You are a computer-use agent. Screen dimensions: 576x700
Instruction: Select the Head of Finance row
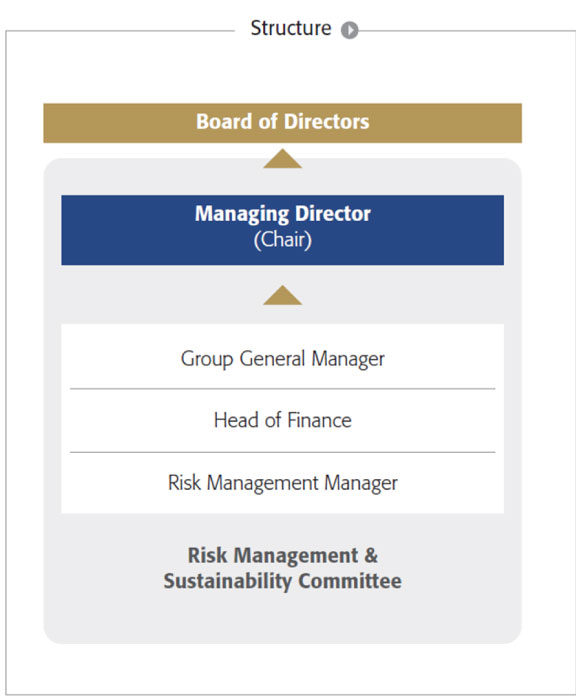point(283,420)
